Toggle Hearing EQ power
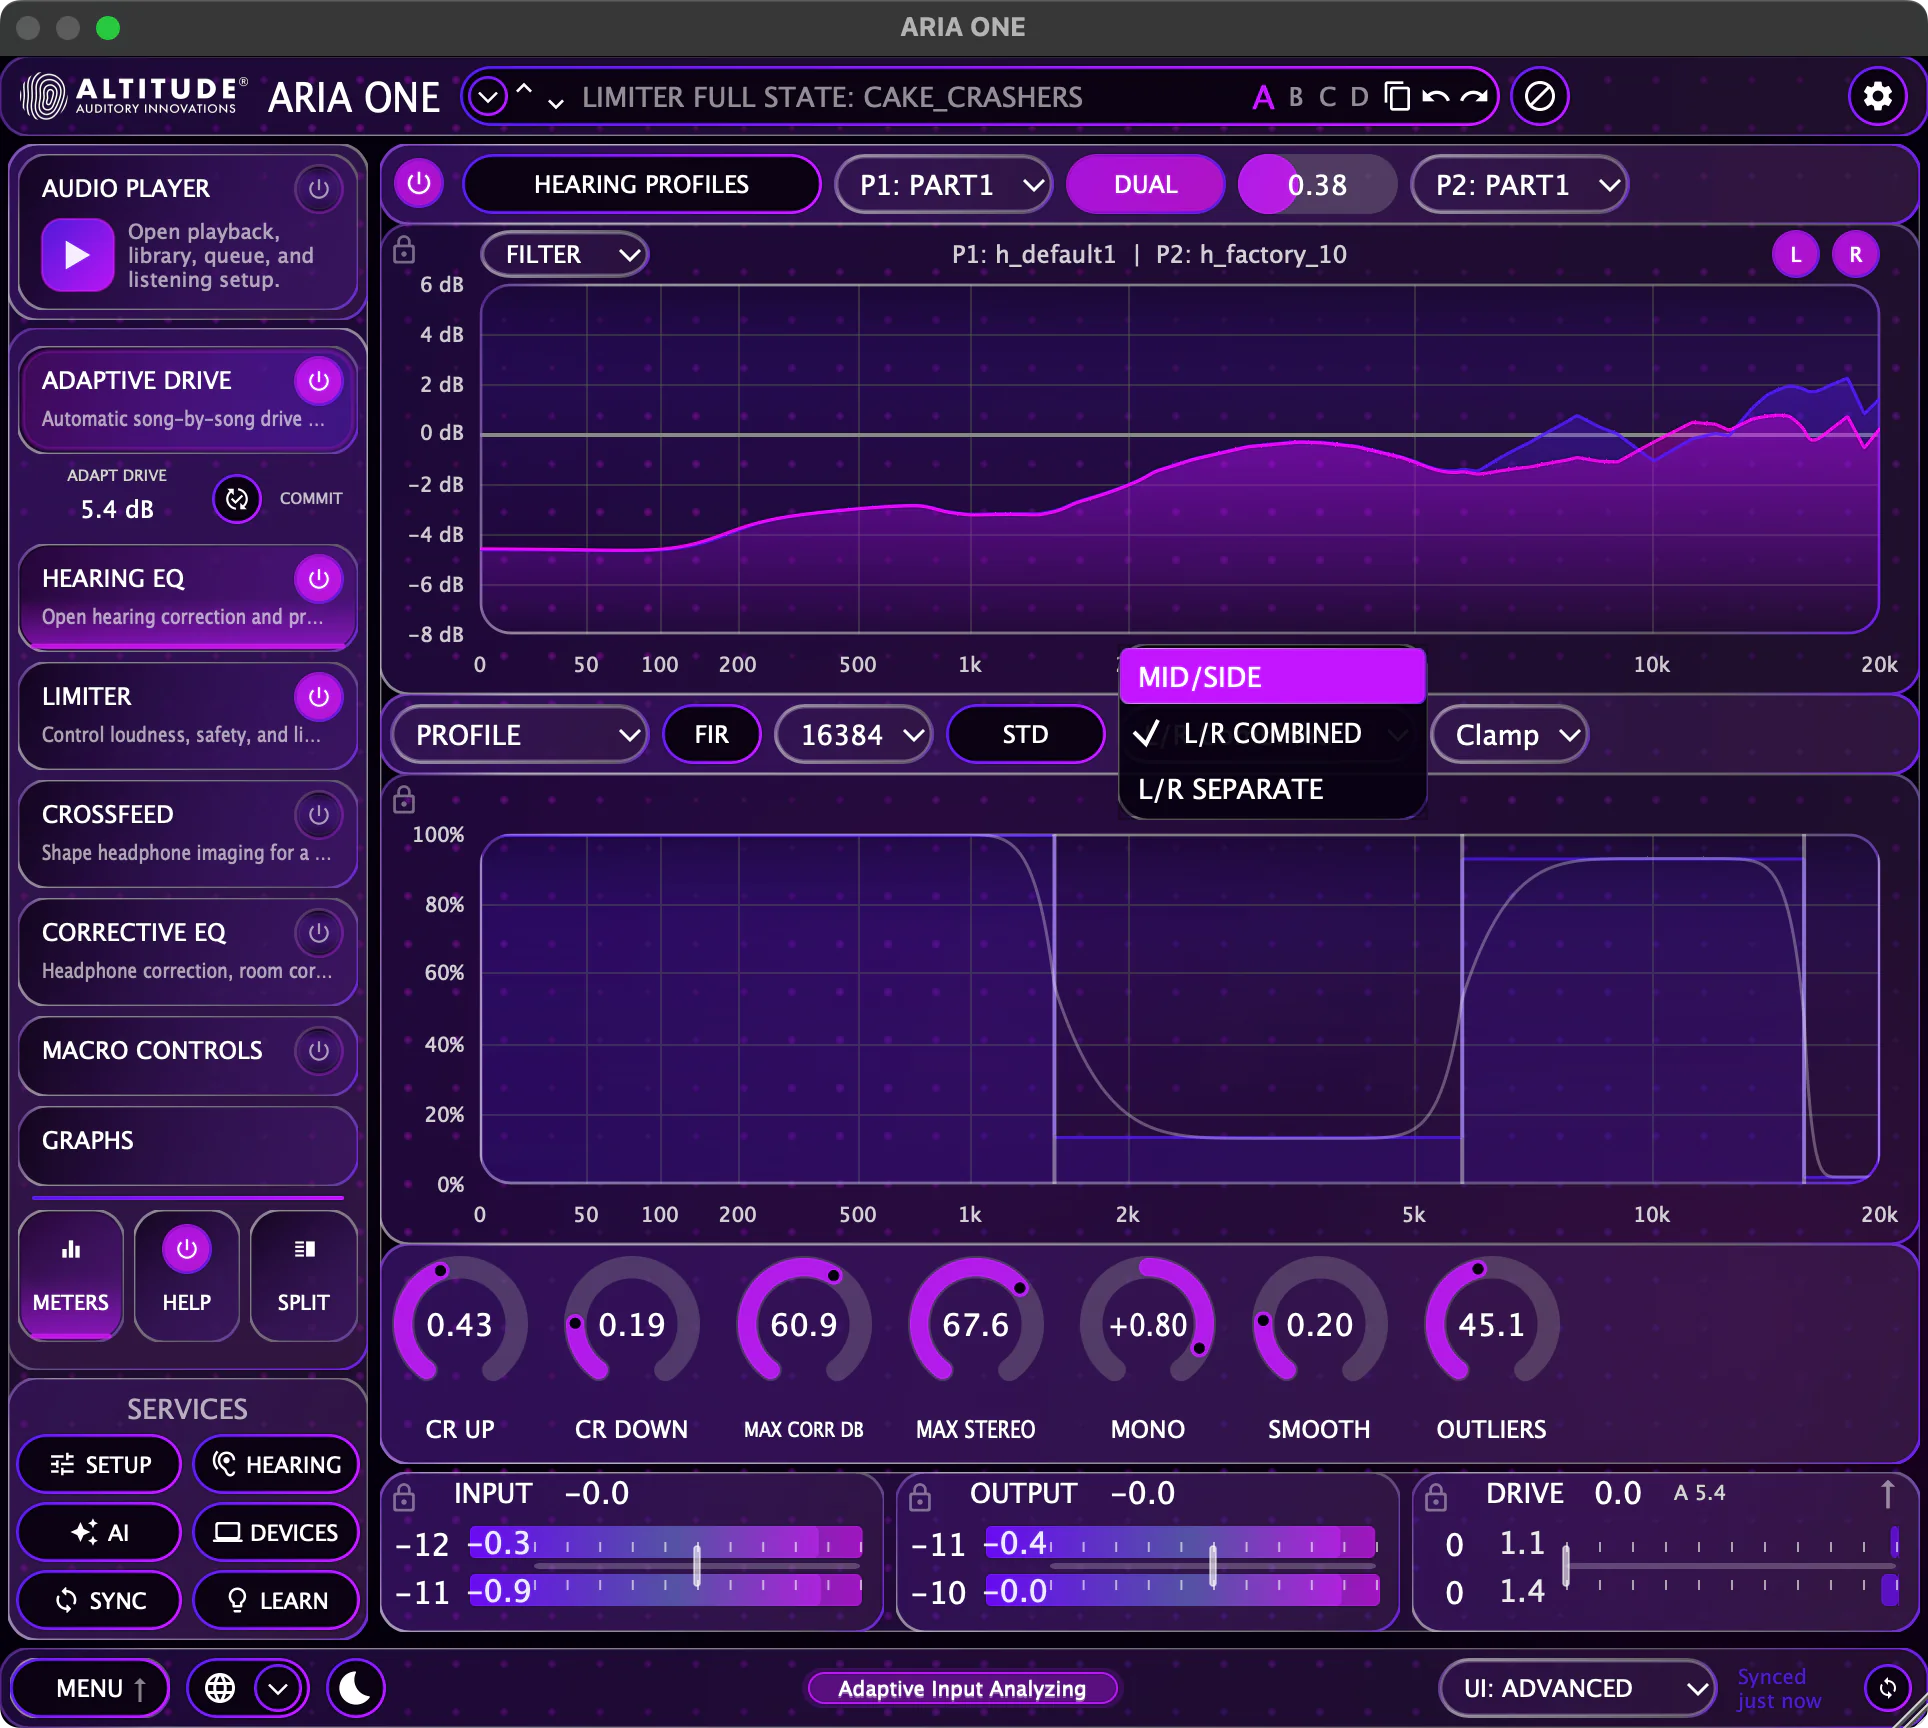Screen dimensions: 1928x1728 point(319,578)
